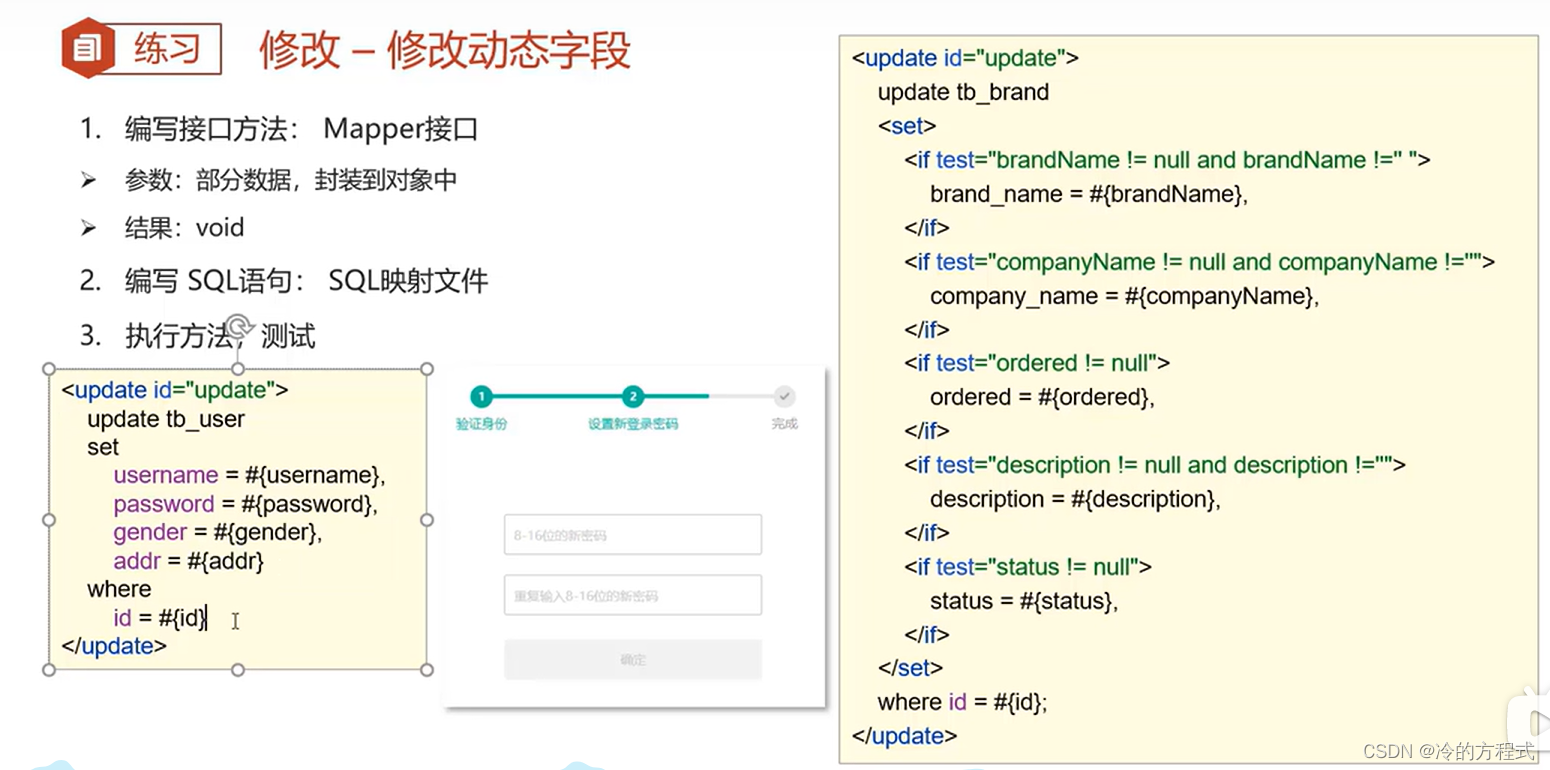1550x770 pixels.
Task: Click the bottom-middle resize handle of the tb_user text box
Action: [238, 670]
